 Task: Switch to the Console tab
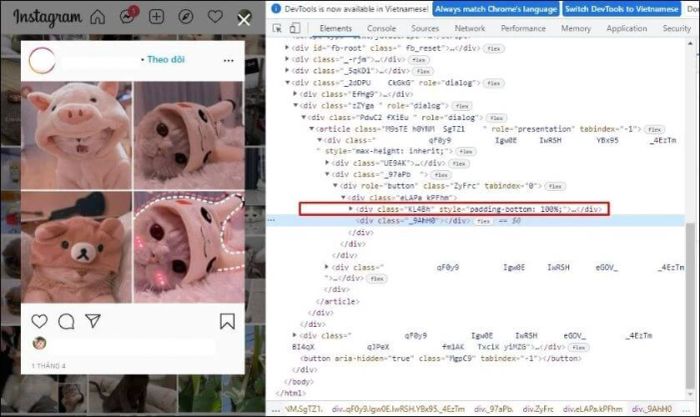click(x=381, y=29)
